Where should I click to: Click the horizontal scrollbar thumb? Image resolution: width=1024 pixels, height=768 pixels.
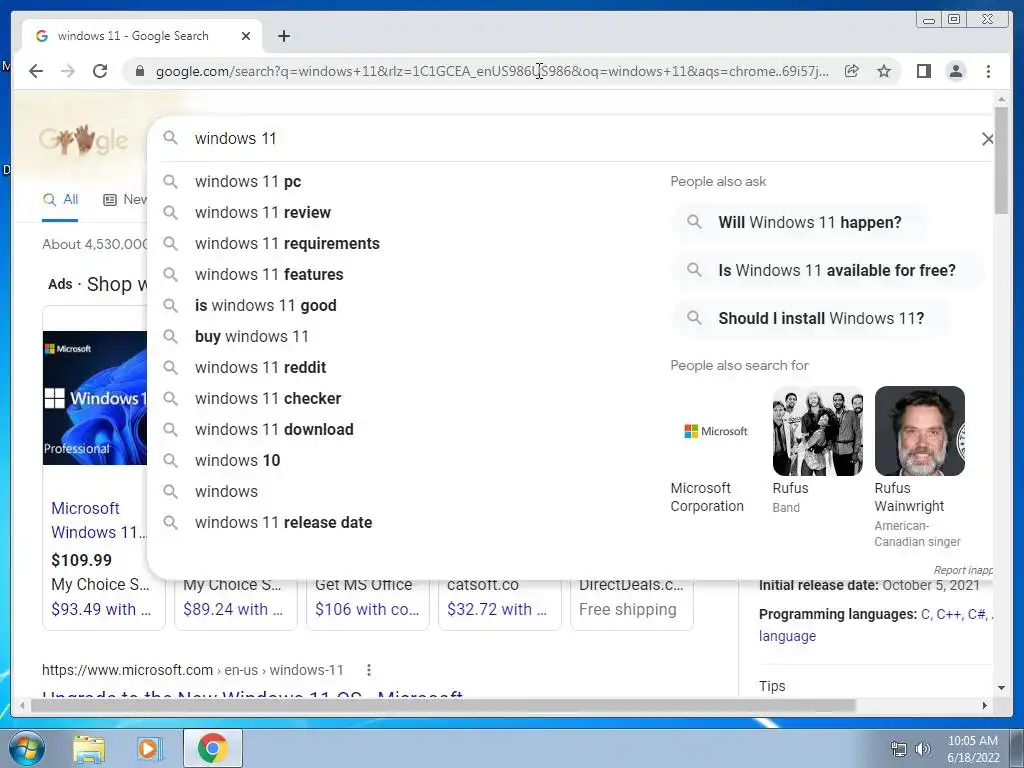443,705
